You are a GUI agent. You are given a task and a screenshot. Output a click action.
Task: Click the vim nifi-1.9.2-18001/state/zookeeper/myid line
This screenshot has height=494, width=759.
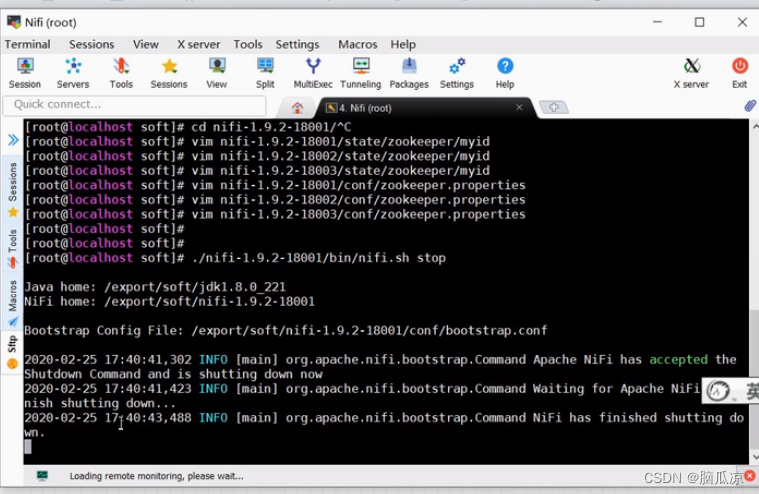point(257,142)
